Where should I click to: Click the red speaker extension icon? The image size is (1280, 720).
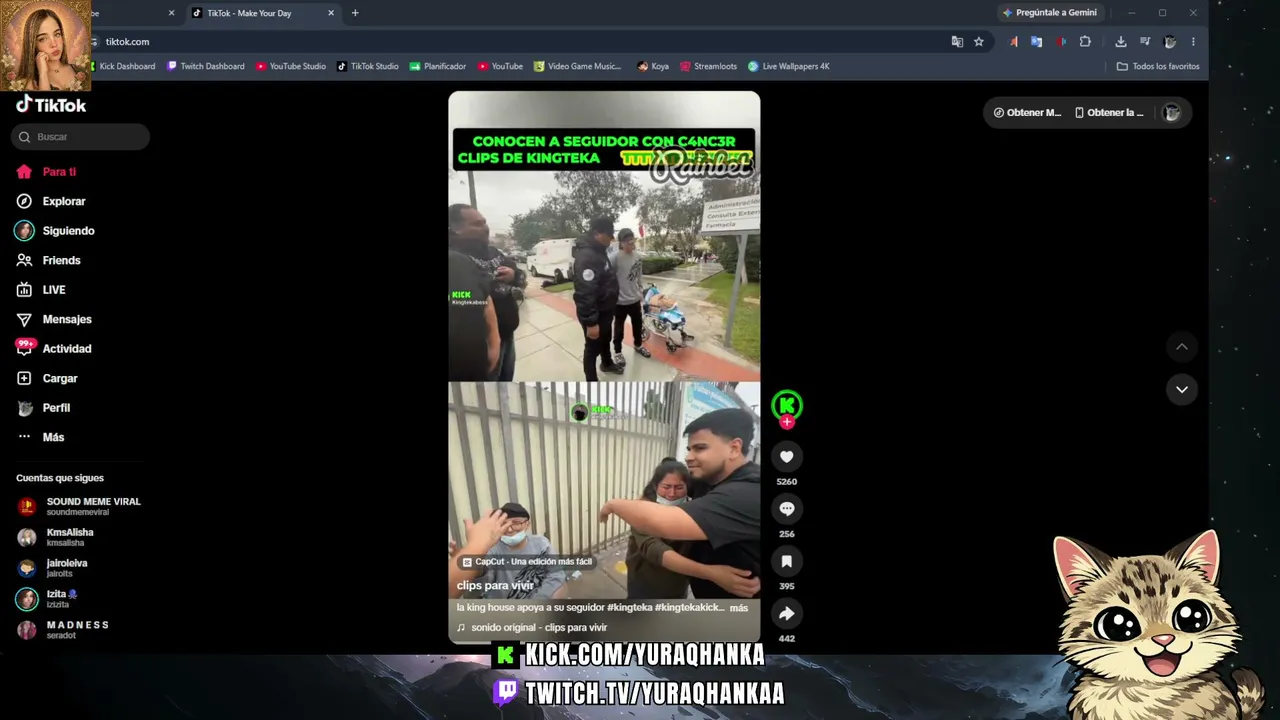tap(1061, 42)
